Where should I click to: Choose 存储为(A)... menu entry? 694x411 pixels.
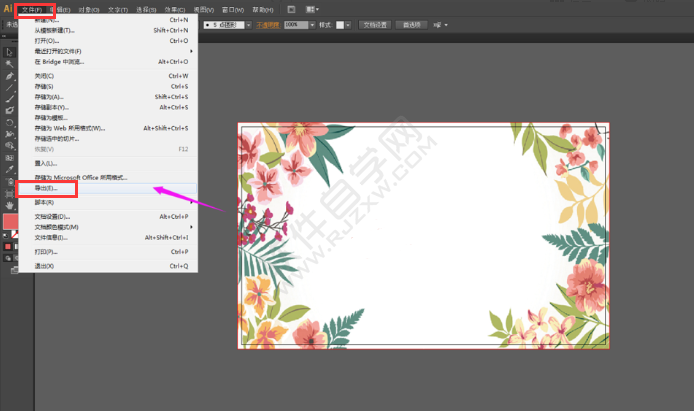[x=49, y=97]
